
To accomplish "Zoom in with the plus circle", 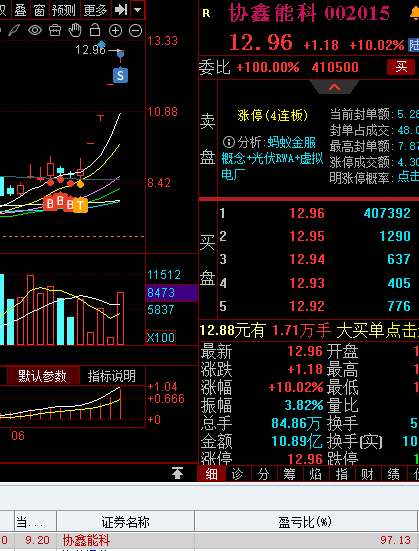I will point(115,31).
